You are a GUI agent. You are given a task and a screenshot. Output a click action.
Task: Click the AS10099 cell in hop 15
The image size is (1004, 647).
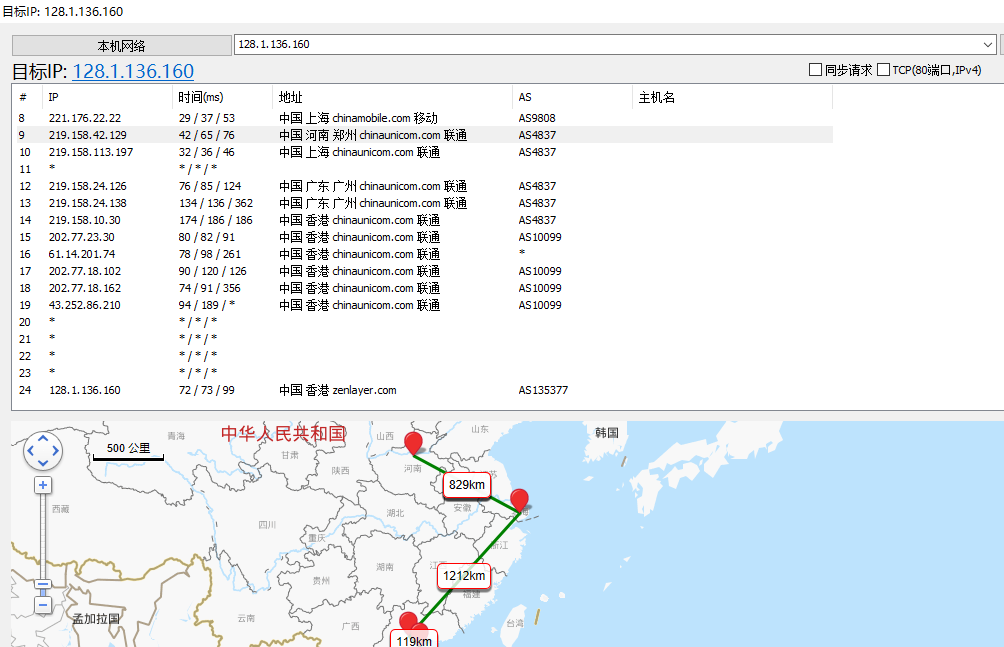point(540,237)
